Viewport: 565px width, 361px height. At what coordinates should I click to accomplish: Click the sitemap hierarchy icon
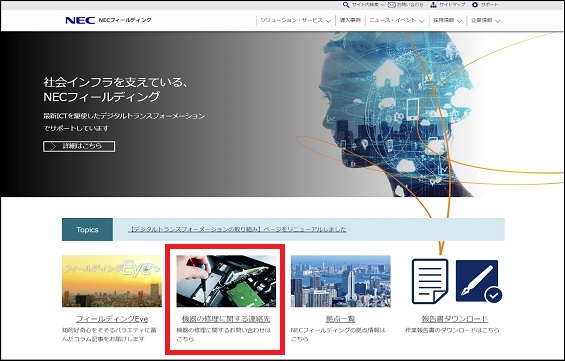coord(433,5)
